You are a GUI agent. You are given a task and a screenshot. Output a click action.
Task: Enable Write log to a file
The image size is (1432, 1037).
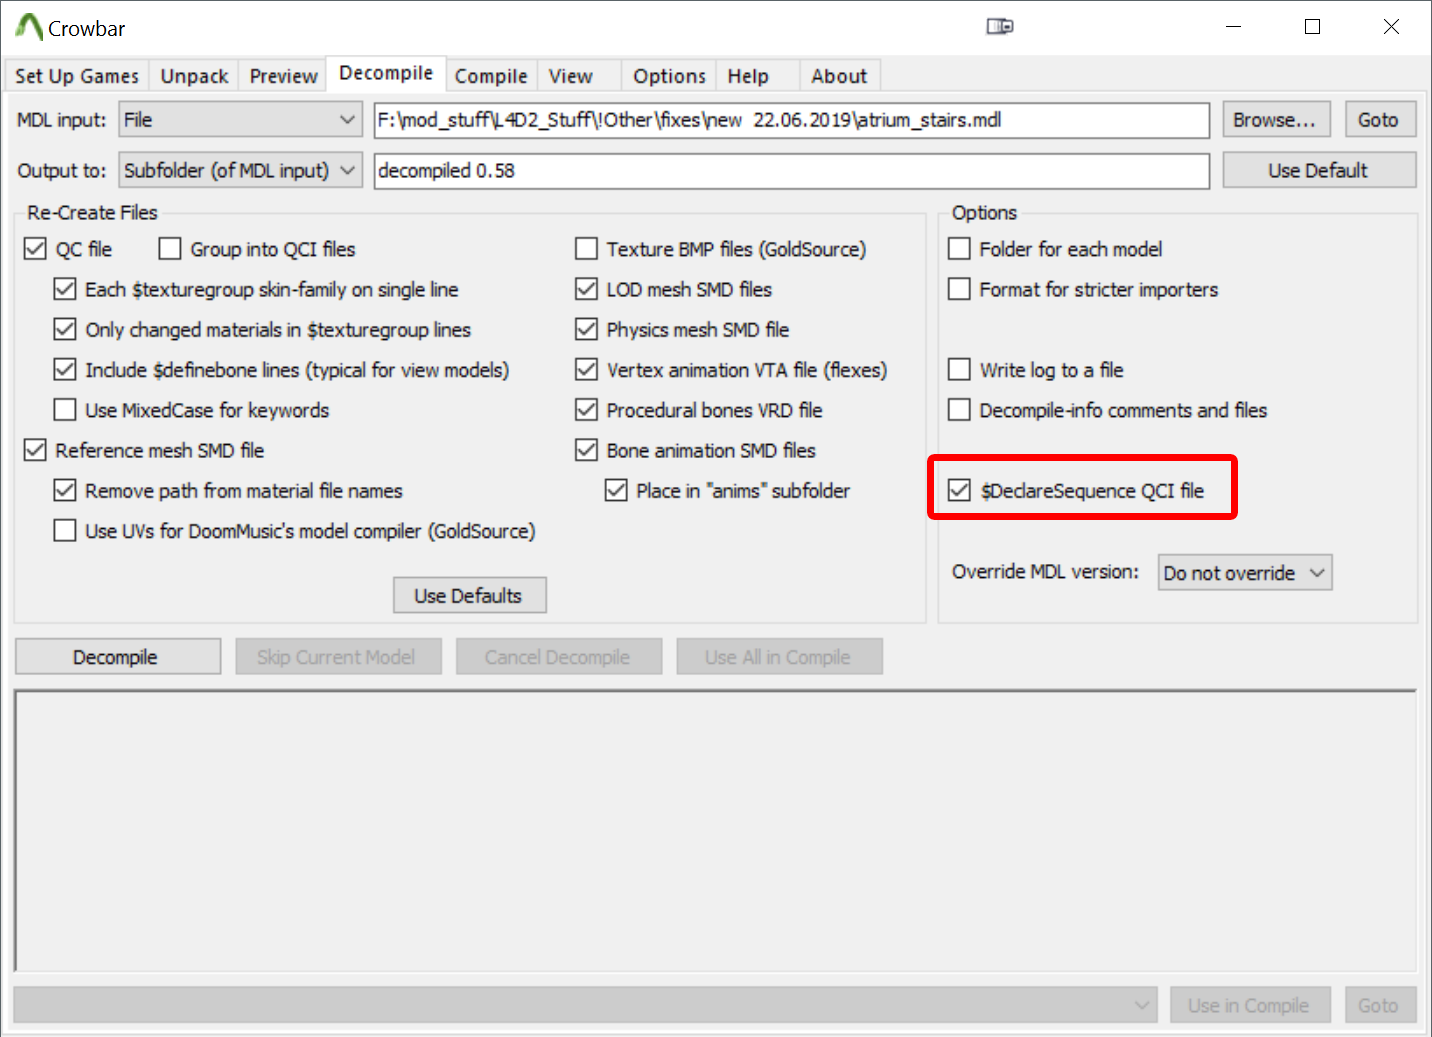click(x=959, y=370)
